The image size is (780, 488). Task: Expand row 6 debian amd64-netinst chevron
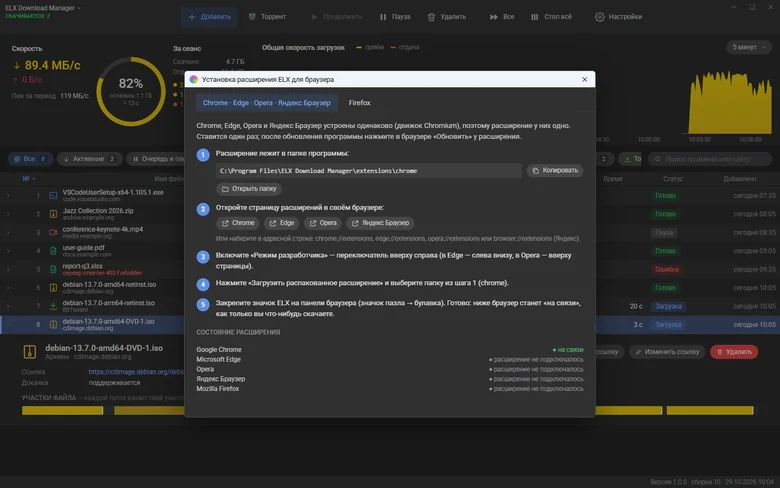click(8, 288)
